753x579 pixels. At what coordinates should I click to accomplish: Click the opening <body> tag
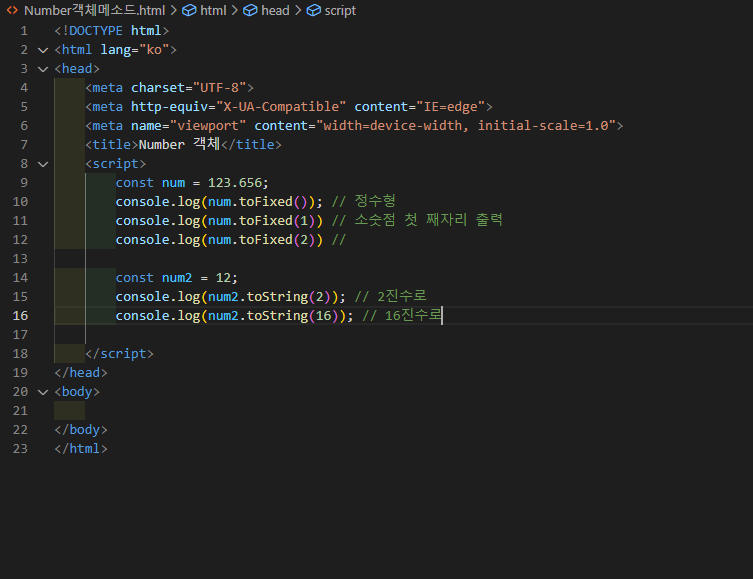(x=77, y=392)
